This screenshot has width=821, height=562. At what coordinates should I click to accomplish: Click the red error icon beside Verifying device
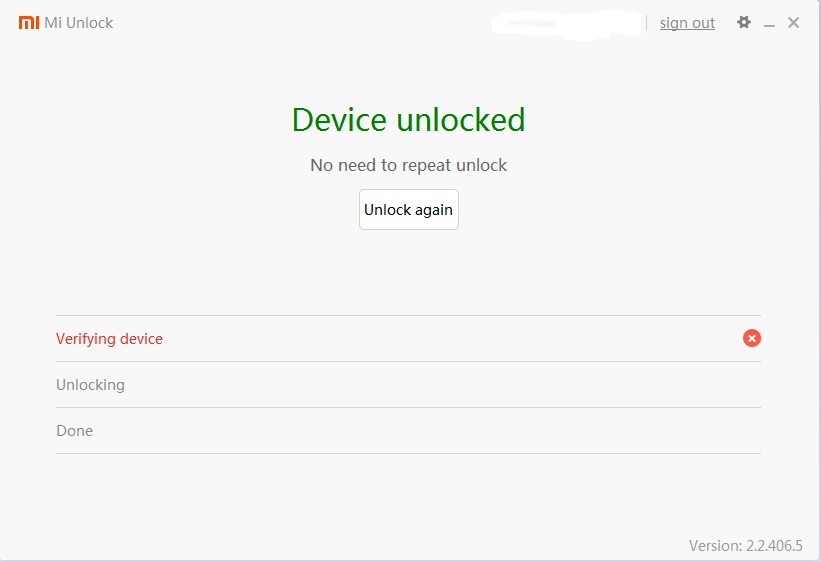(752, 338)
